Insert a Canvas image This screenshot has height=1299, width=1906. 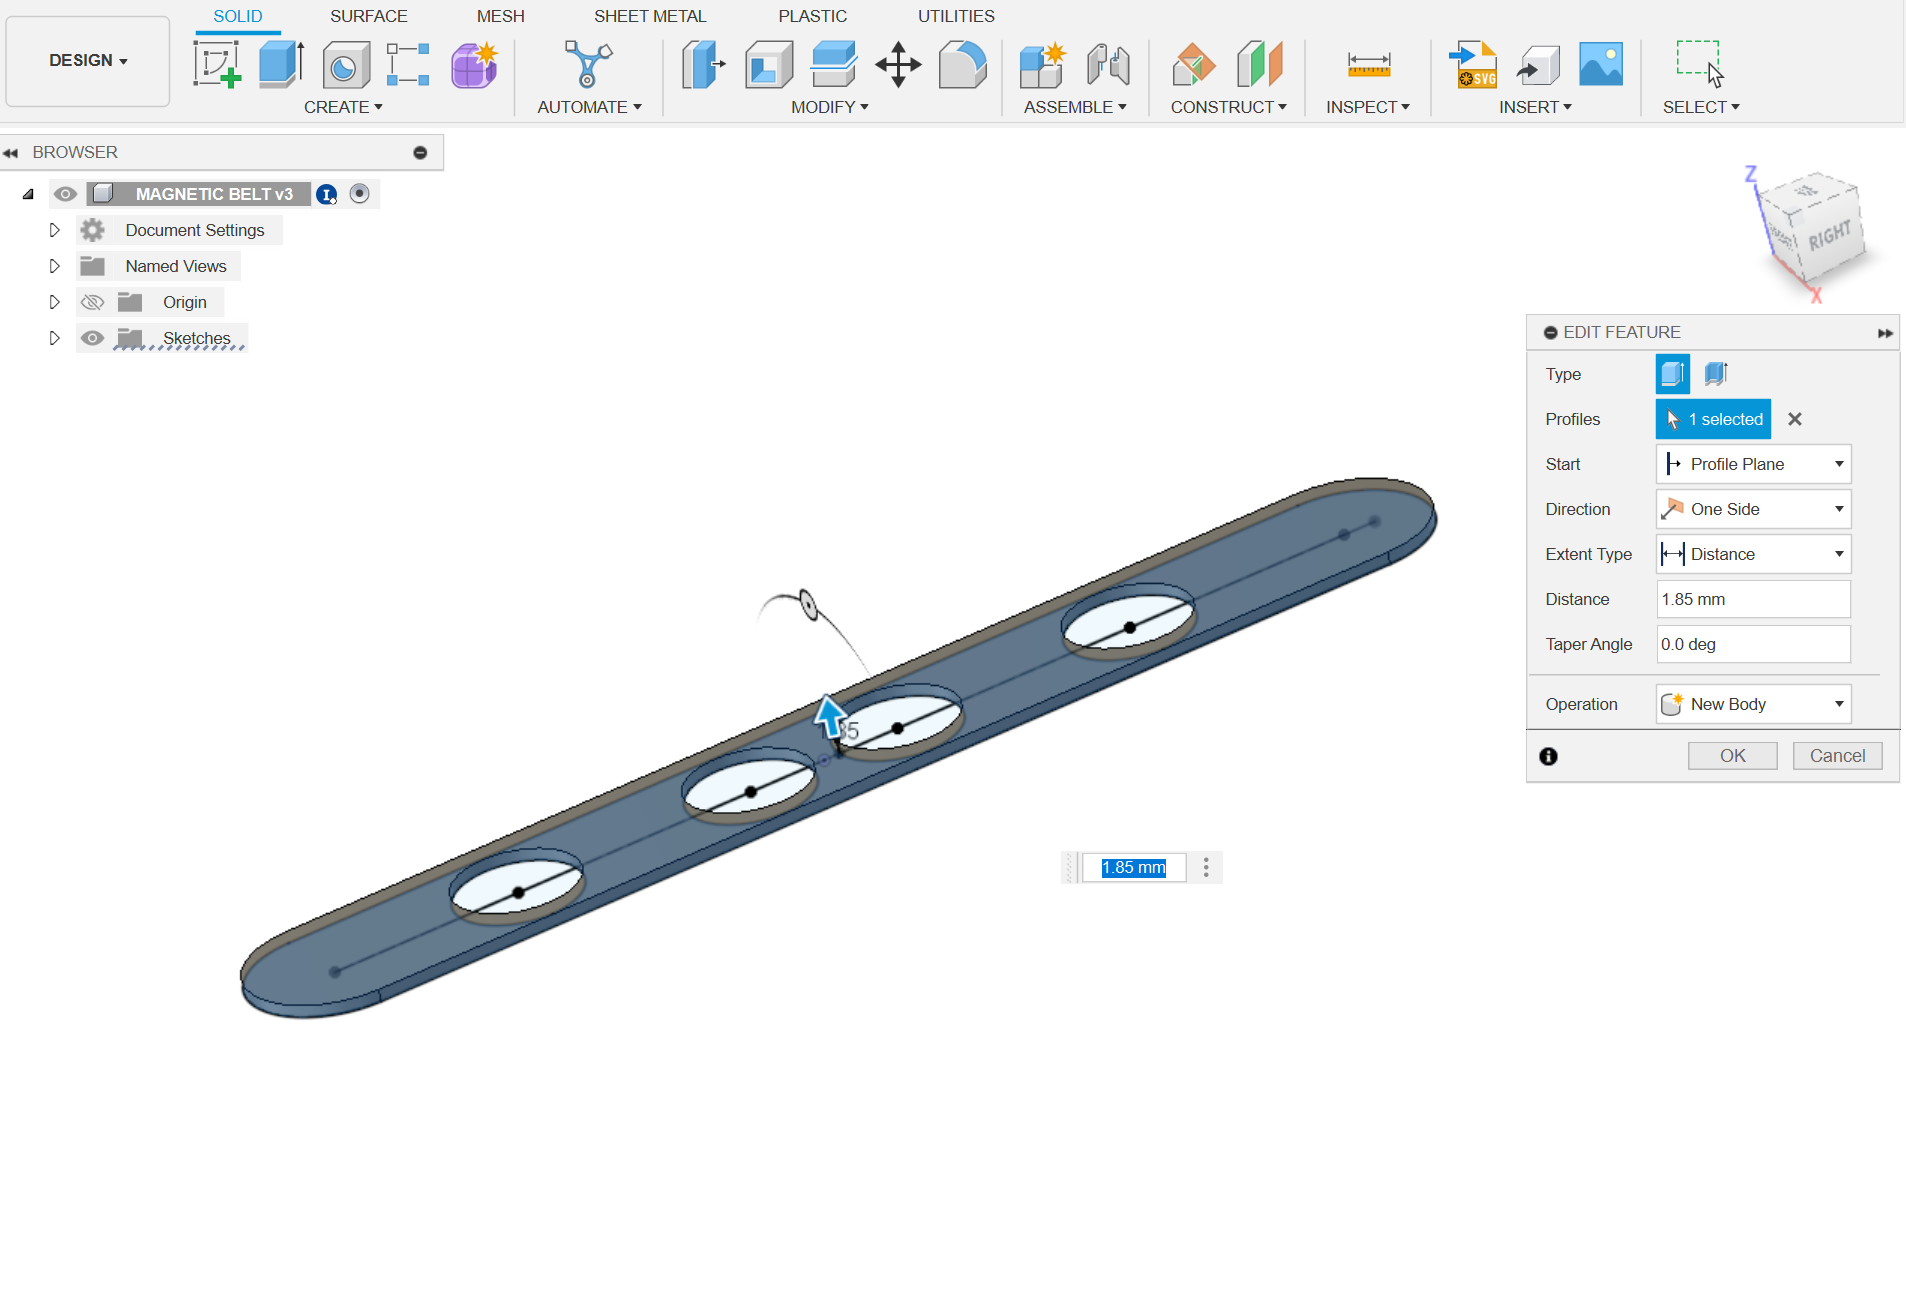[x=1600, y=64]
